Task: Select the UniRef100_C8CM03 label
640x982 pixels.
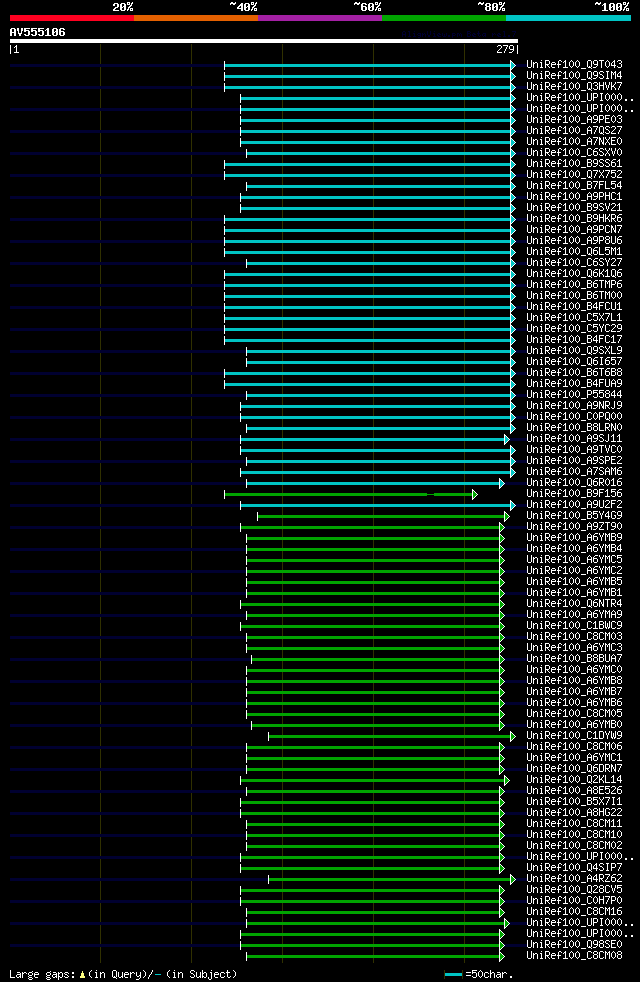Action: click(x=574, y=637)
